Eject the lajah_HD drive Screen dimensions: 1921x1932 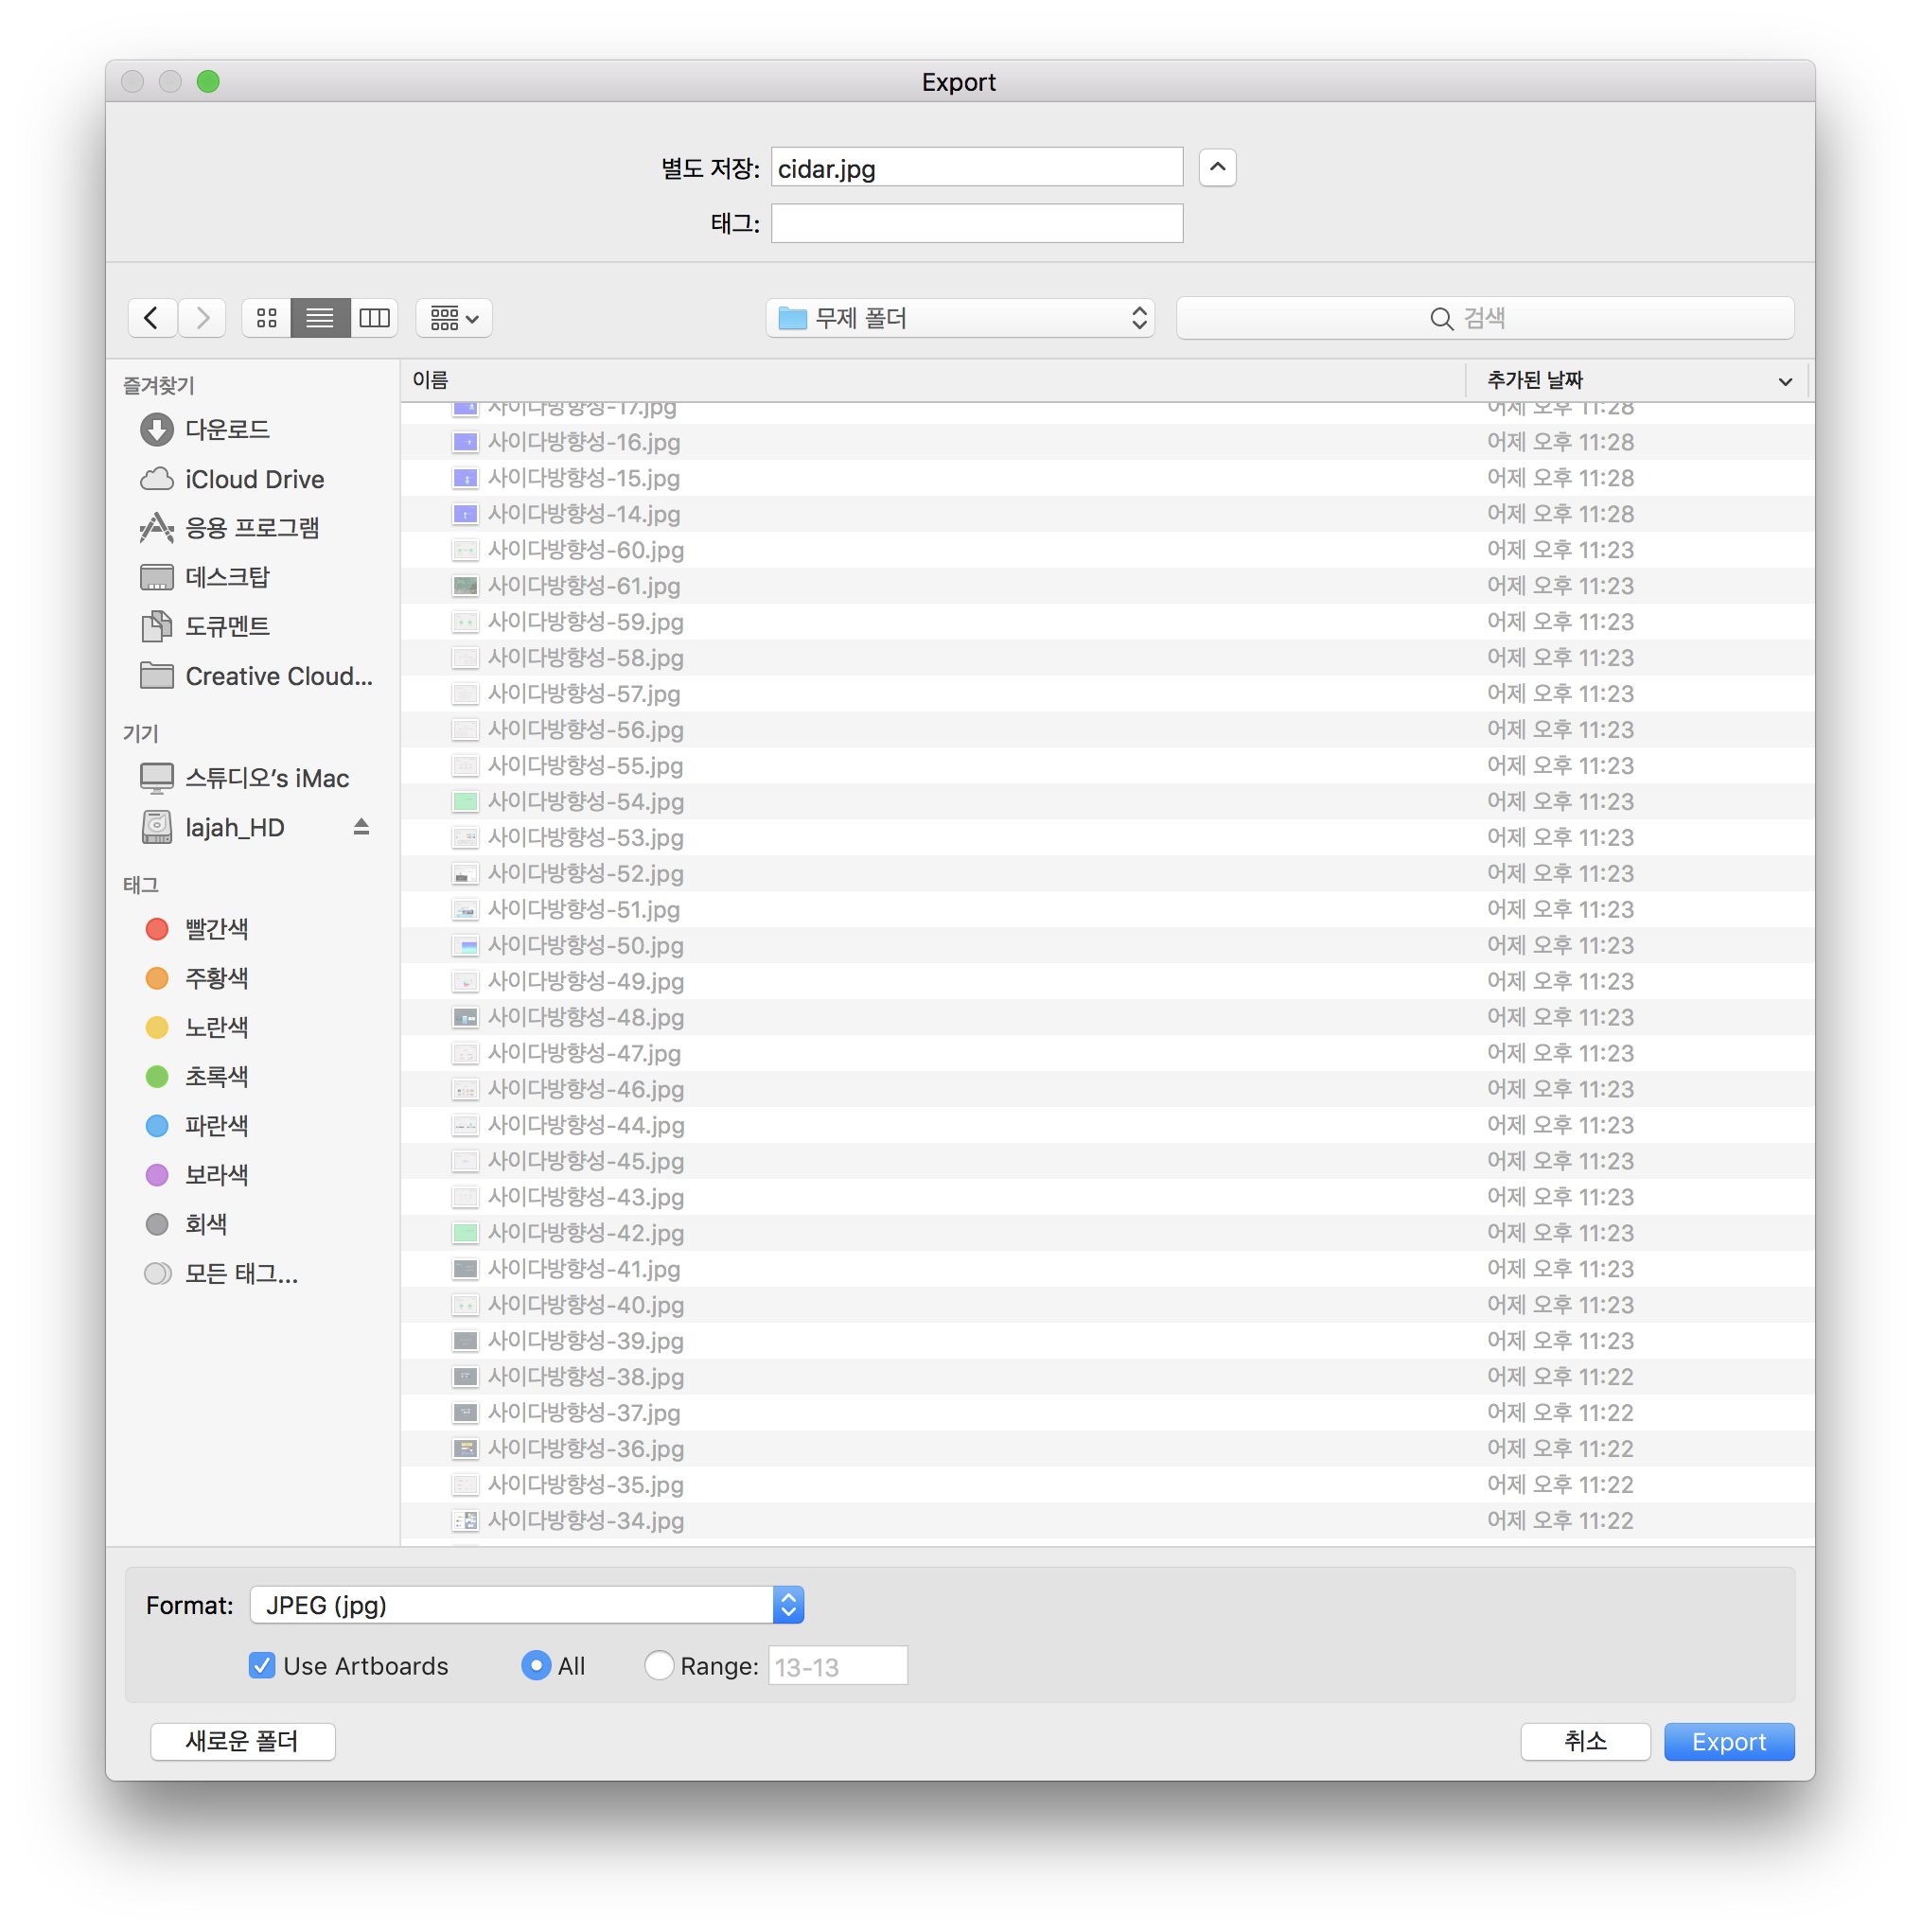click(x=361, y=827)
